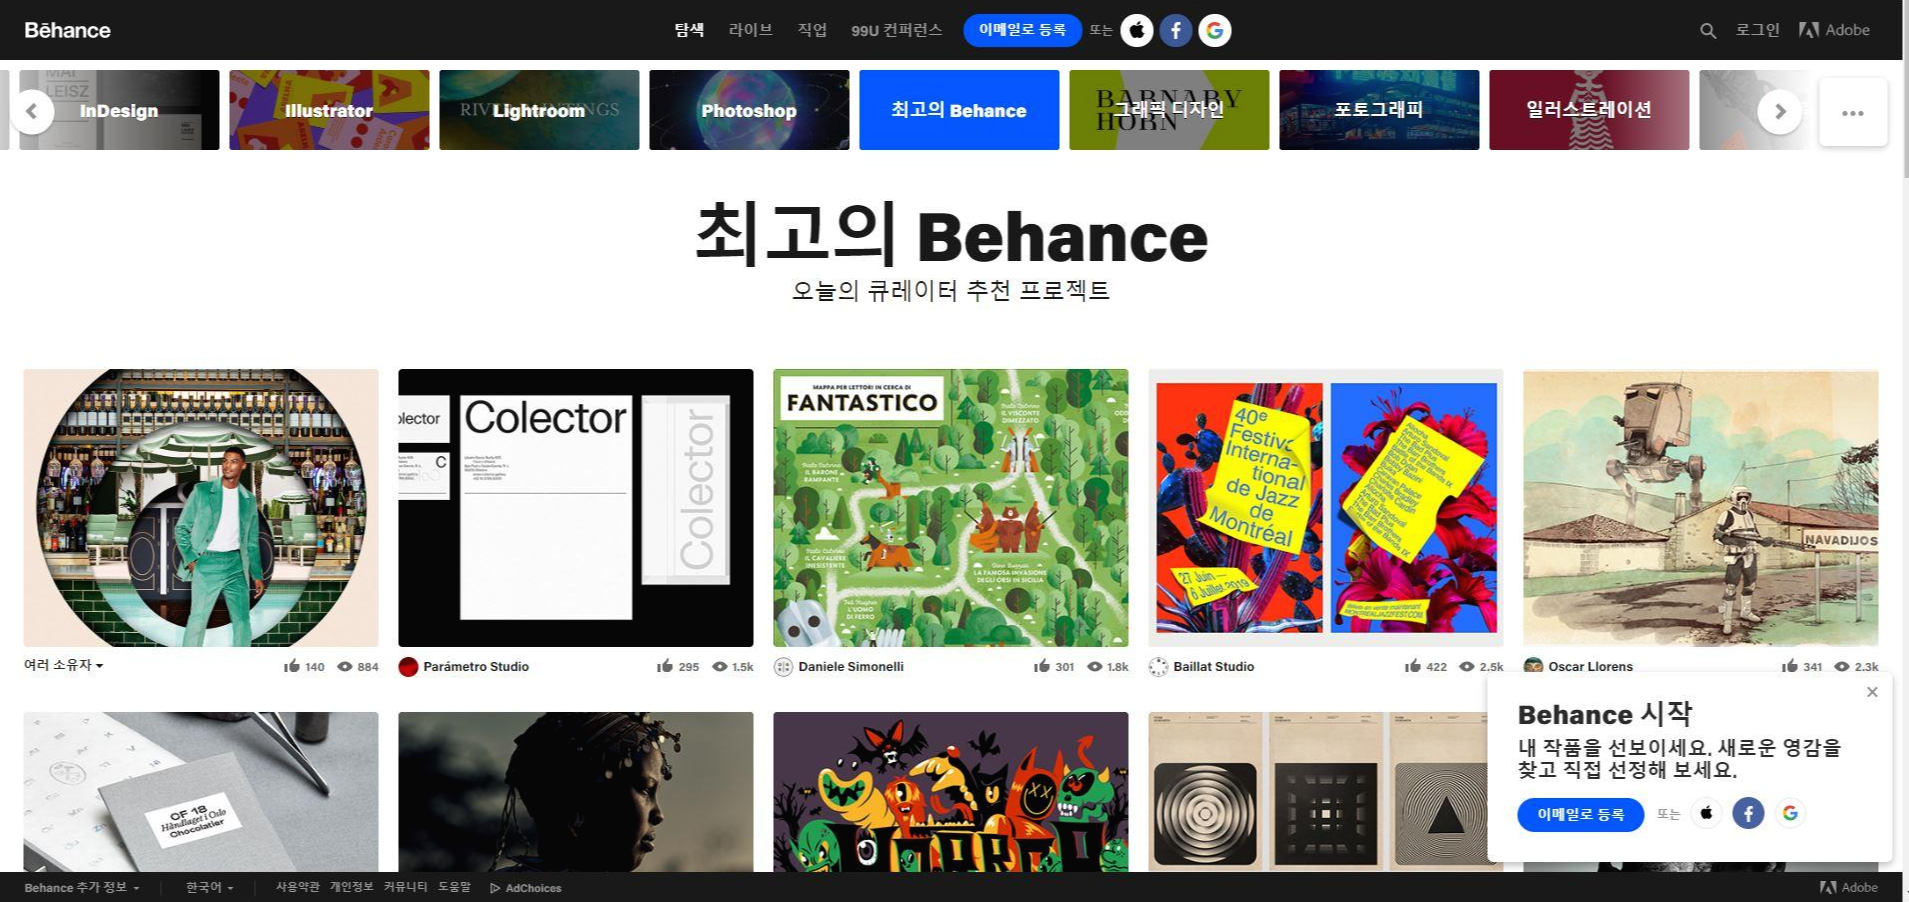Expand the 여러 소유자 owners dropdown
Screen dimensions: 1909x902
click(x=63, y=665)
